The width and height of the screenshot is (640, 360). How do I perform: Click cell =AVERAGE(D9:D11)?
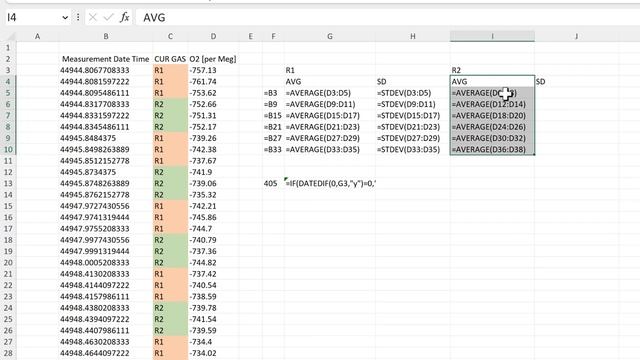point(330,104)
